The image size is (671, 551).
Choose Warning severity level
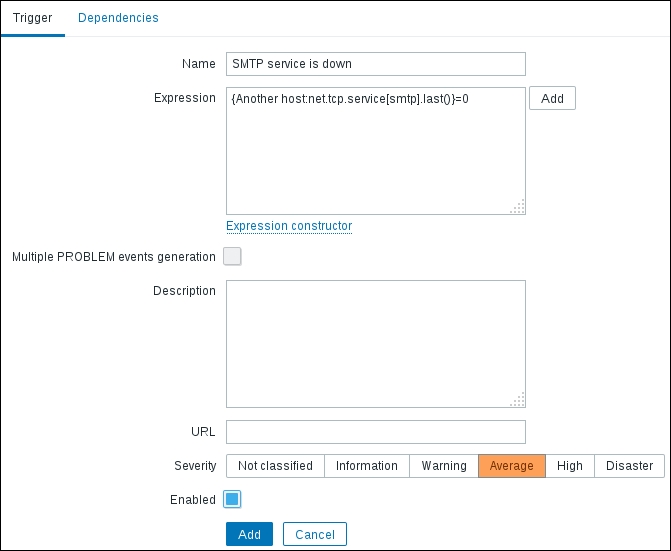coord(444,466)
